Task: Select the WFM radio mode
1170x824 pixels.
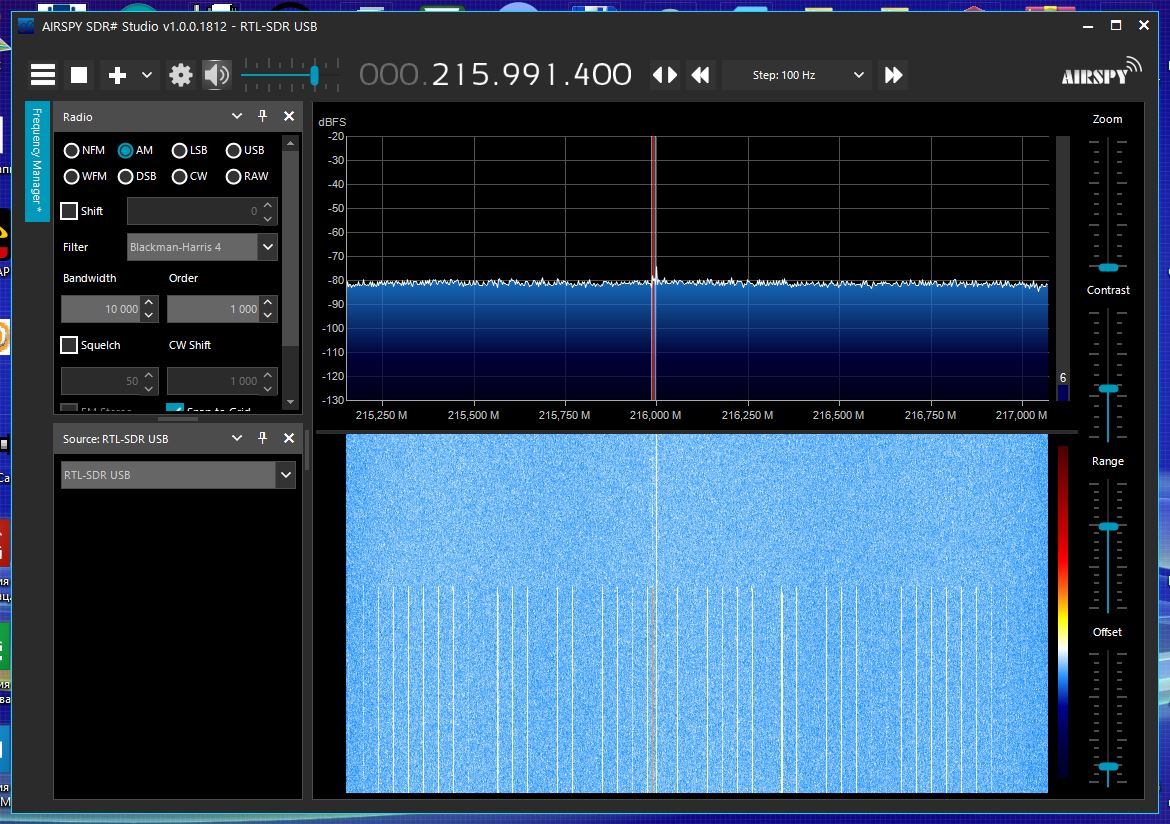Action: [72, 177]
